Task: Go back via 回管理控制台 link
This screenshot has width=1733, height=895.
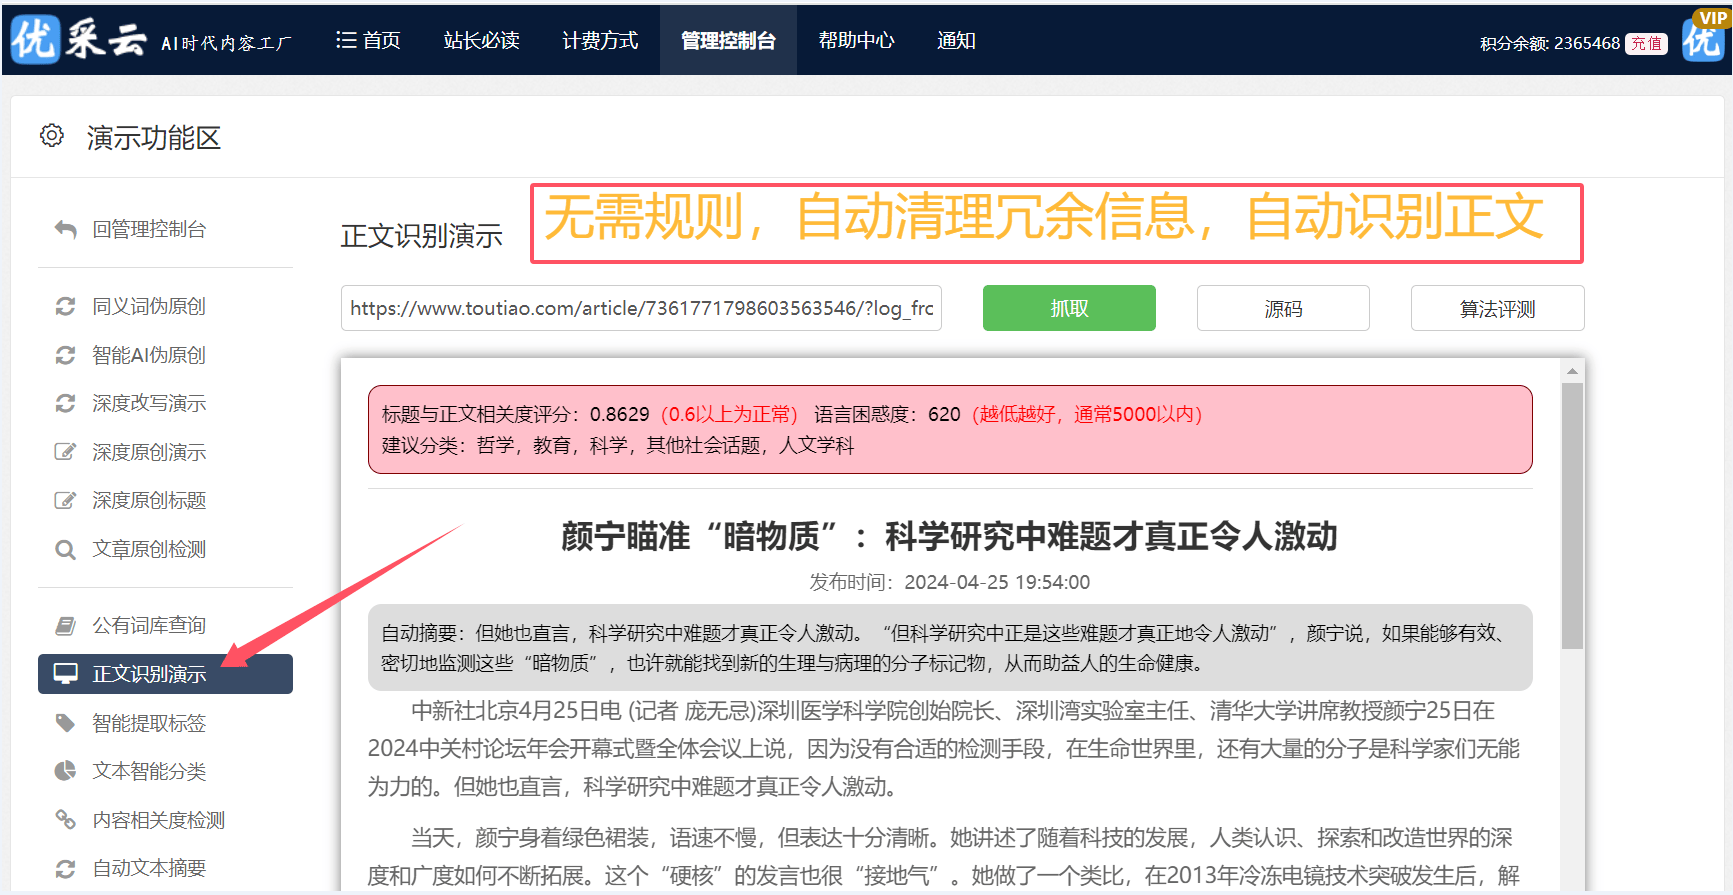Action: 149,229
